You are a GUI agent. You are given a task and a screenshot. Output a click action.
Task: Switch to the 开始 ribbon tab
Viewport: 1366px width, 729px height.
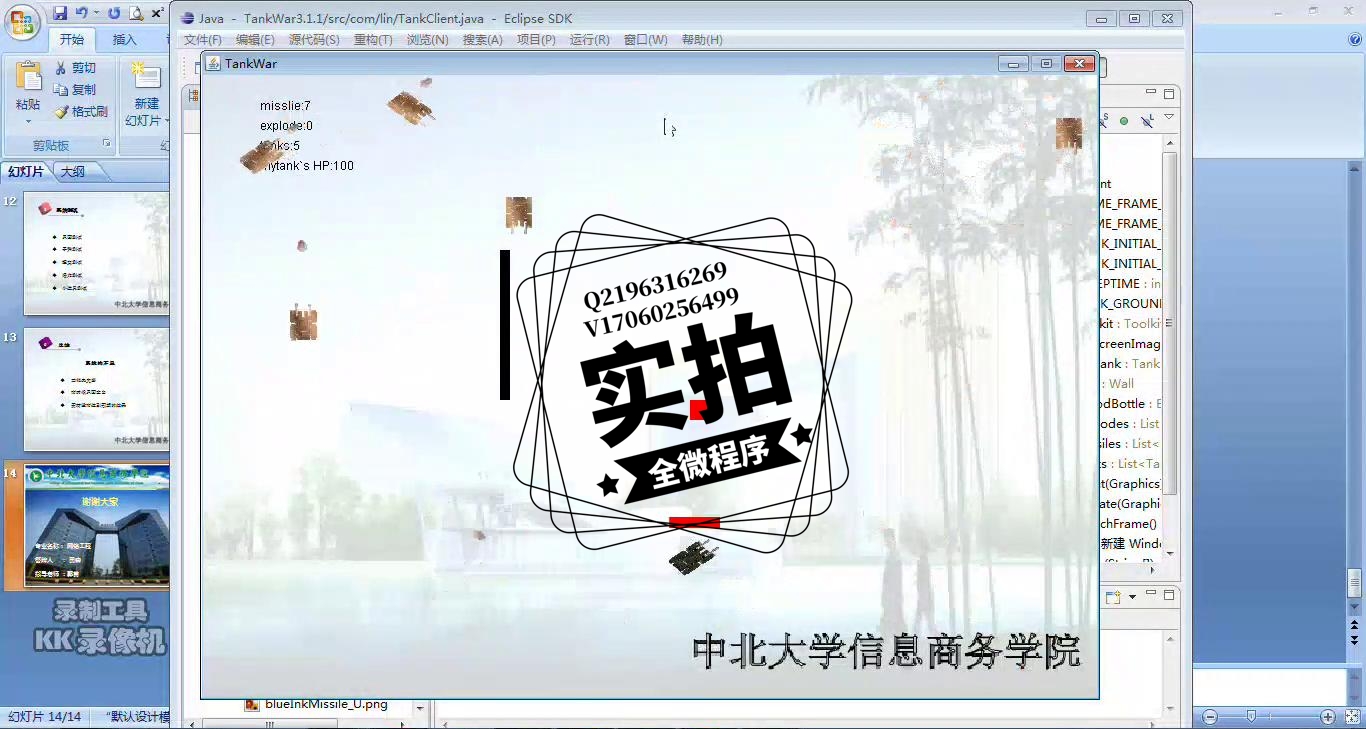point(72,40)
